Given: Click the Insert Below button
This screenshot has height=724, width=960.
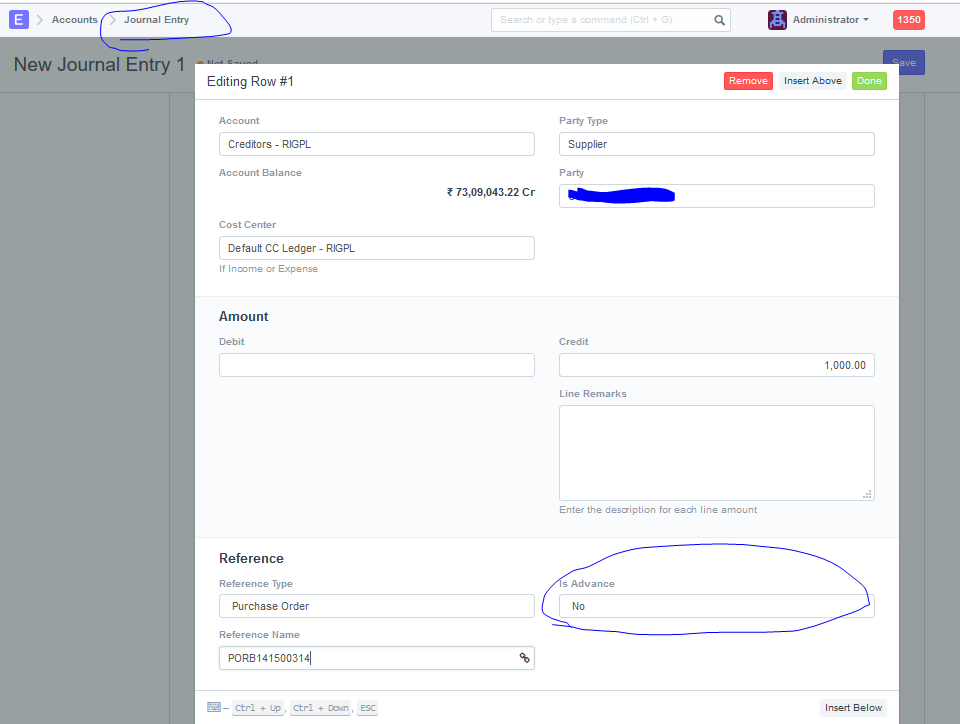Looking at the screenshot, I should point(853,707).
